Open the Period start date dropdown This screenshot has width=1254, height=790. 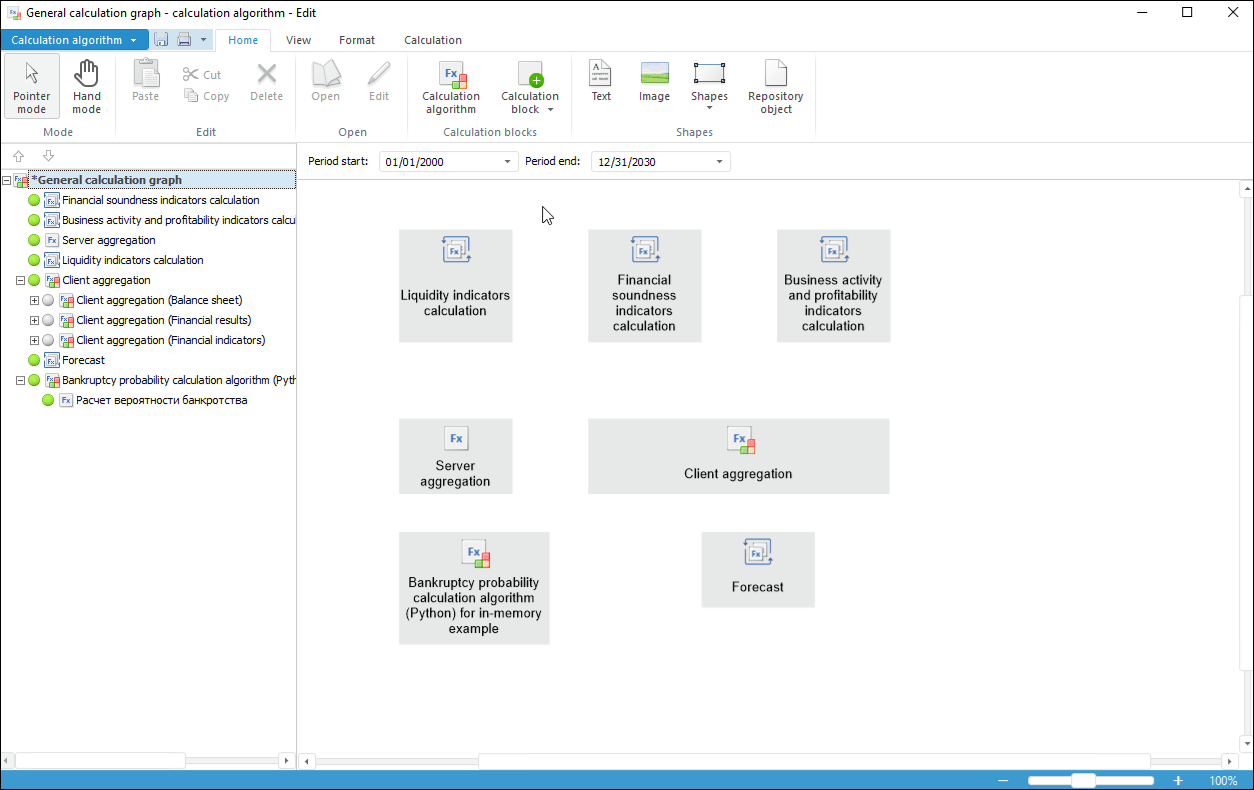[x=507, y=162]
